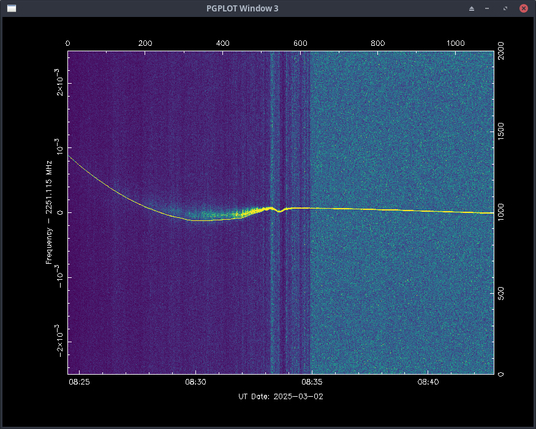536x429 pixels.
Task: Click the 08:25 time tick label
Action: click(x=79, y=382)
